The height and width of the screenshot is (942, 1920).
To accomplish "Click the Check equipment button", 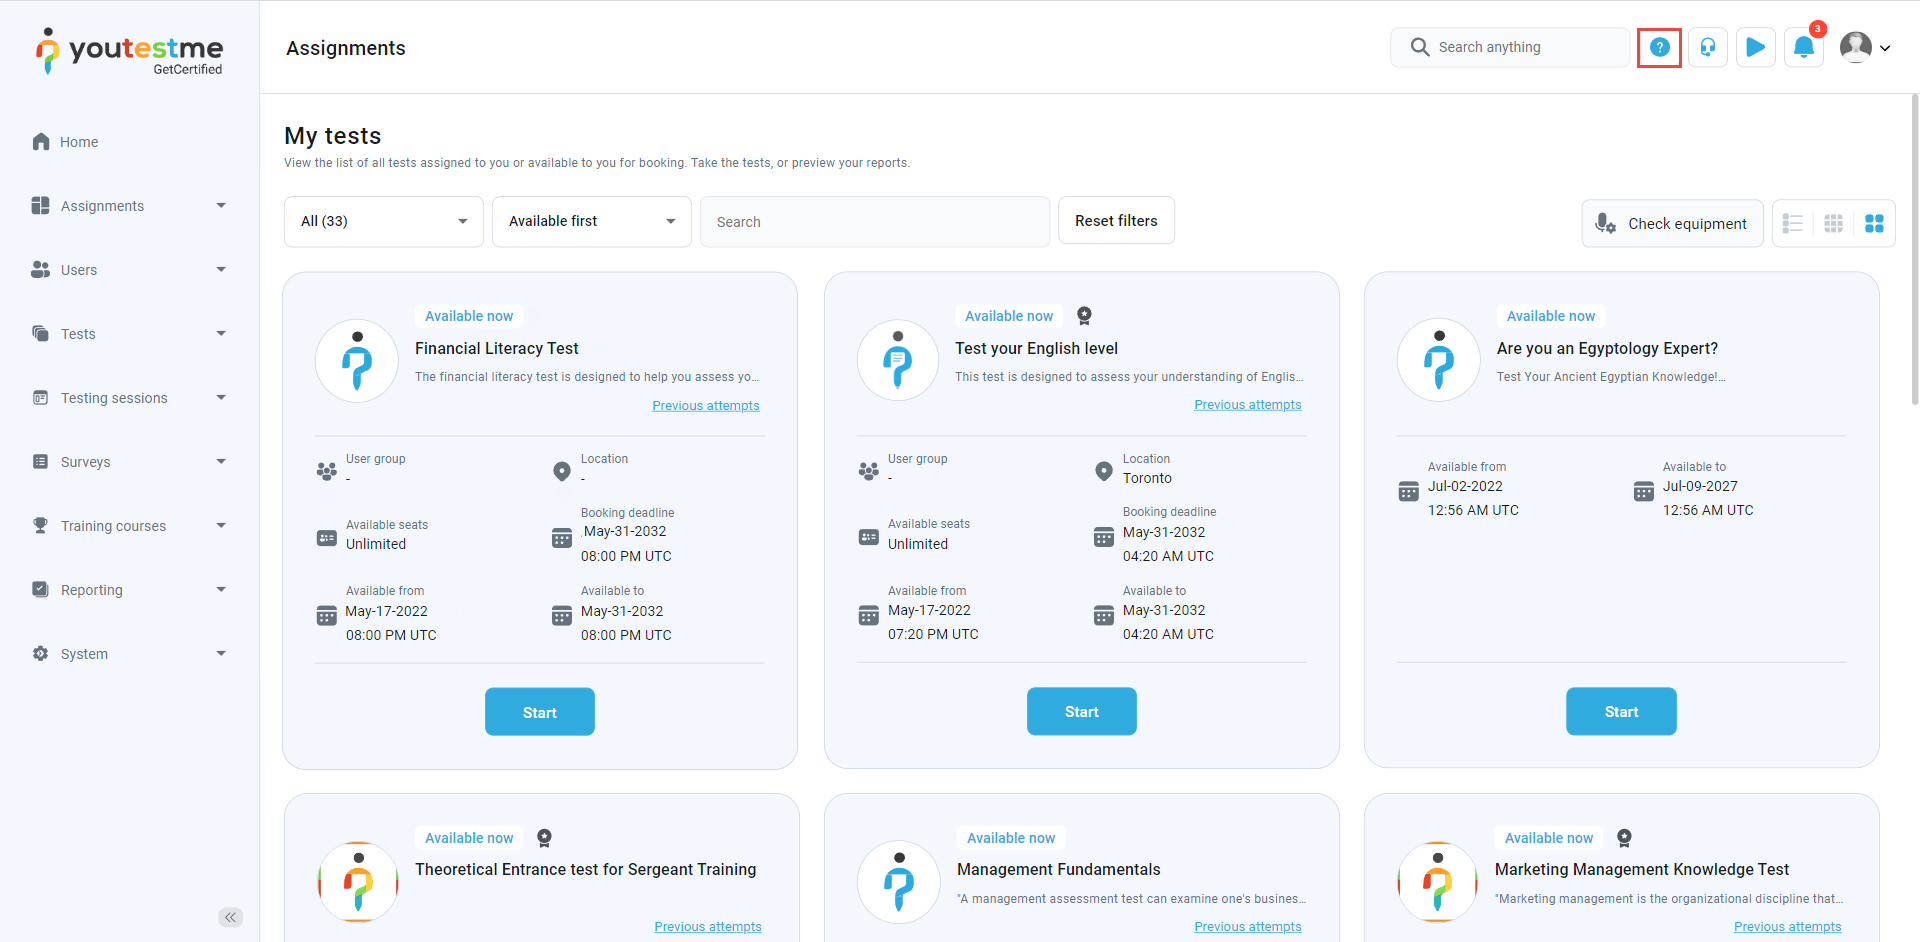I will point(1672,223).
